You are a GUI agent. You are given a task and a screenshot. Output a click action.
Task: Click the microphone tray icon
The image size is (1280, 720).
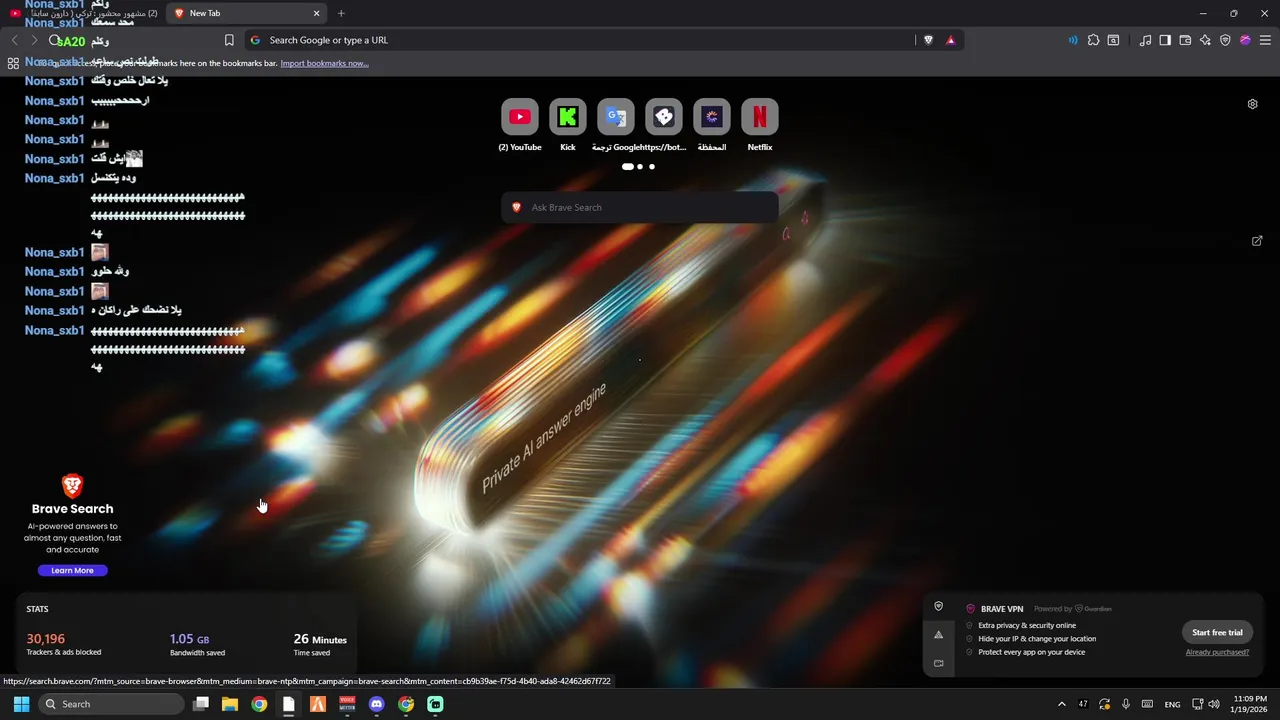1126,704
